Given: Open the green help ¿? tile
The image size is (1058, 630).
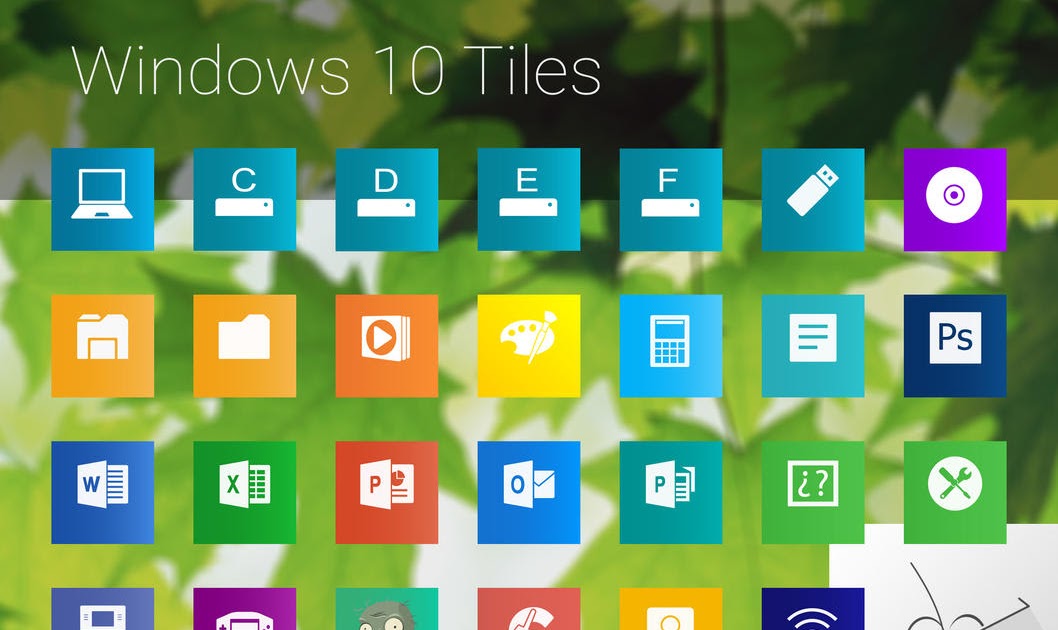Looking at the screenshot, I should pyautogui.click(x=813, y=492).
